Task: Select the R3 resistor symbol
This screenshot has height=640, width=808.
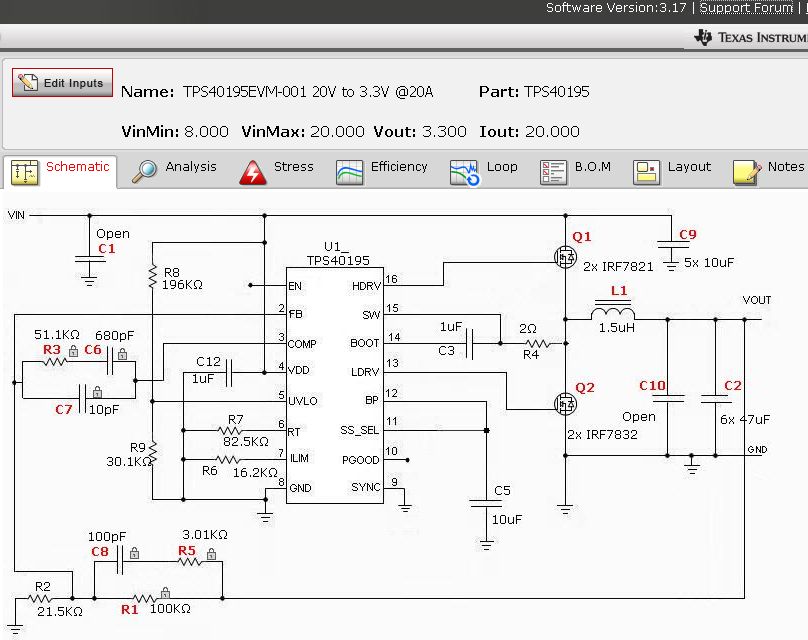Action: tap(55, 362)
